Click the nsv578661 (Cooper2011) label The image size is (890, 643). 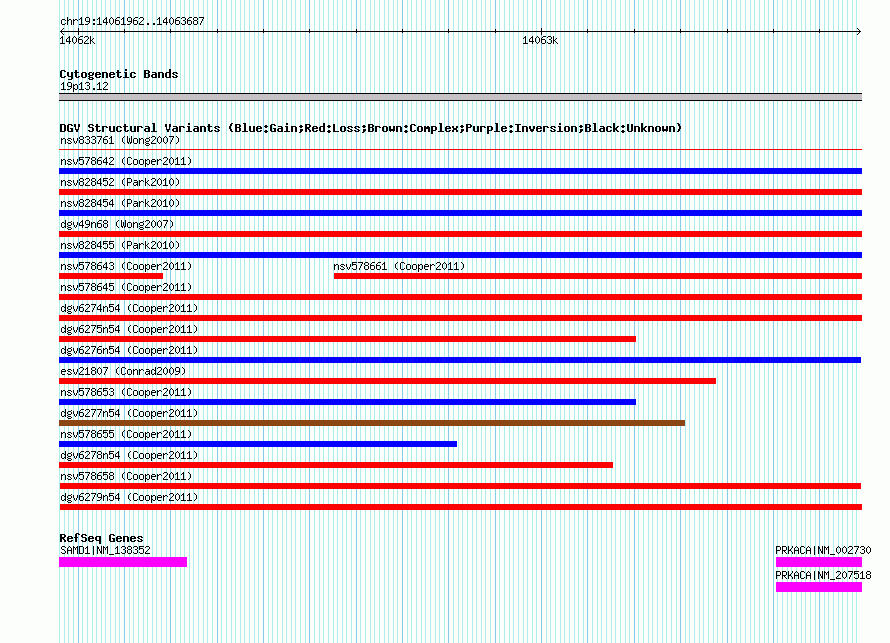coord(399,266)
